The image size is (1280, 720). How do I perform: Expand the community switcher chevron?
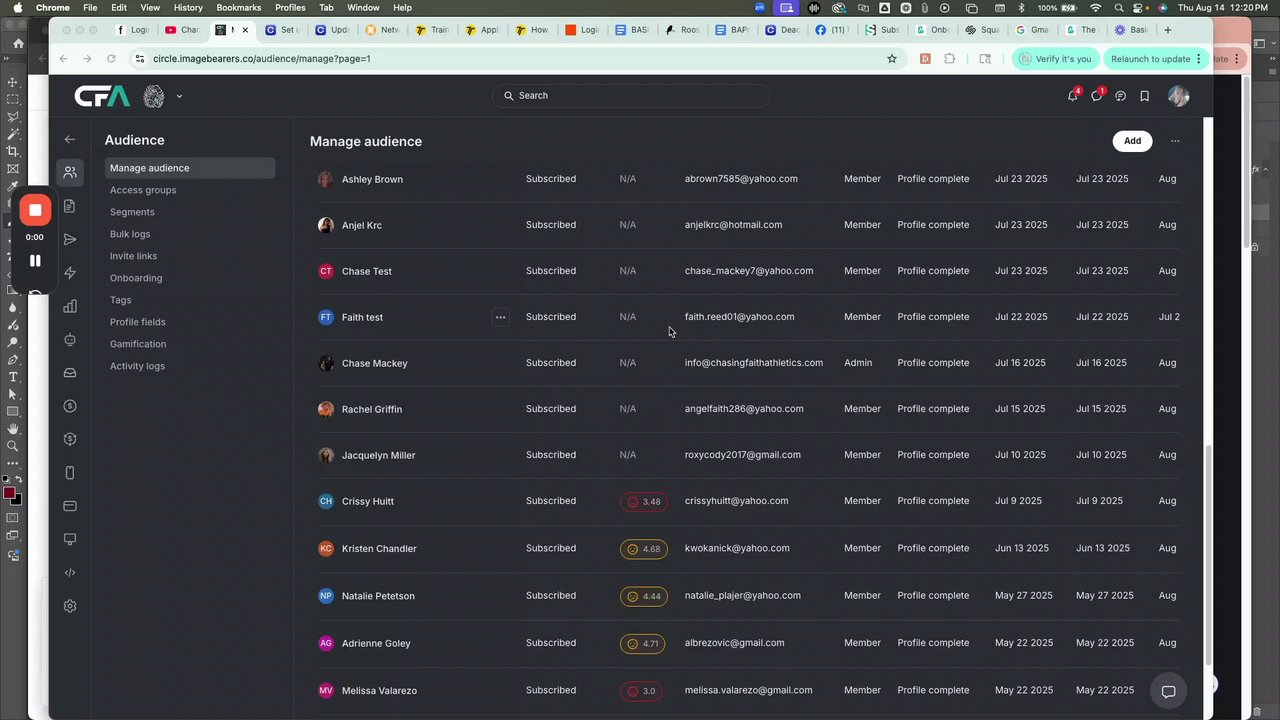tap(179, 97)
